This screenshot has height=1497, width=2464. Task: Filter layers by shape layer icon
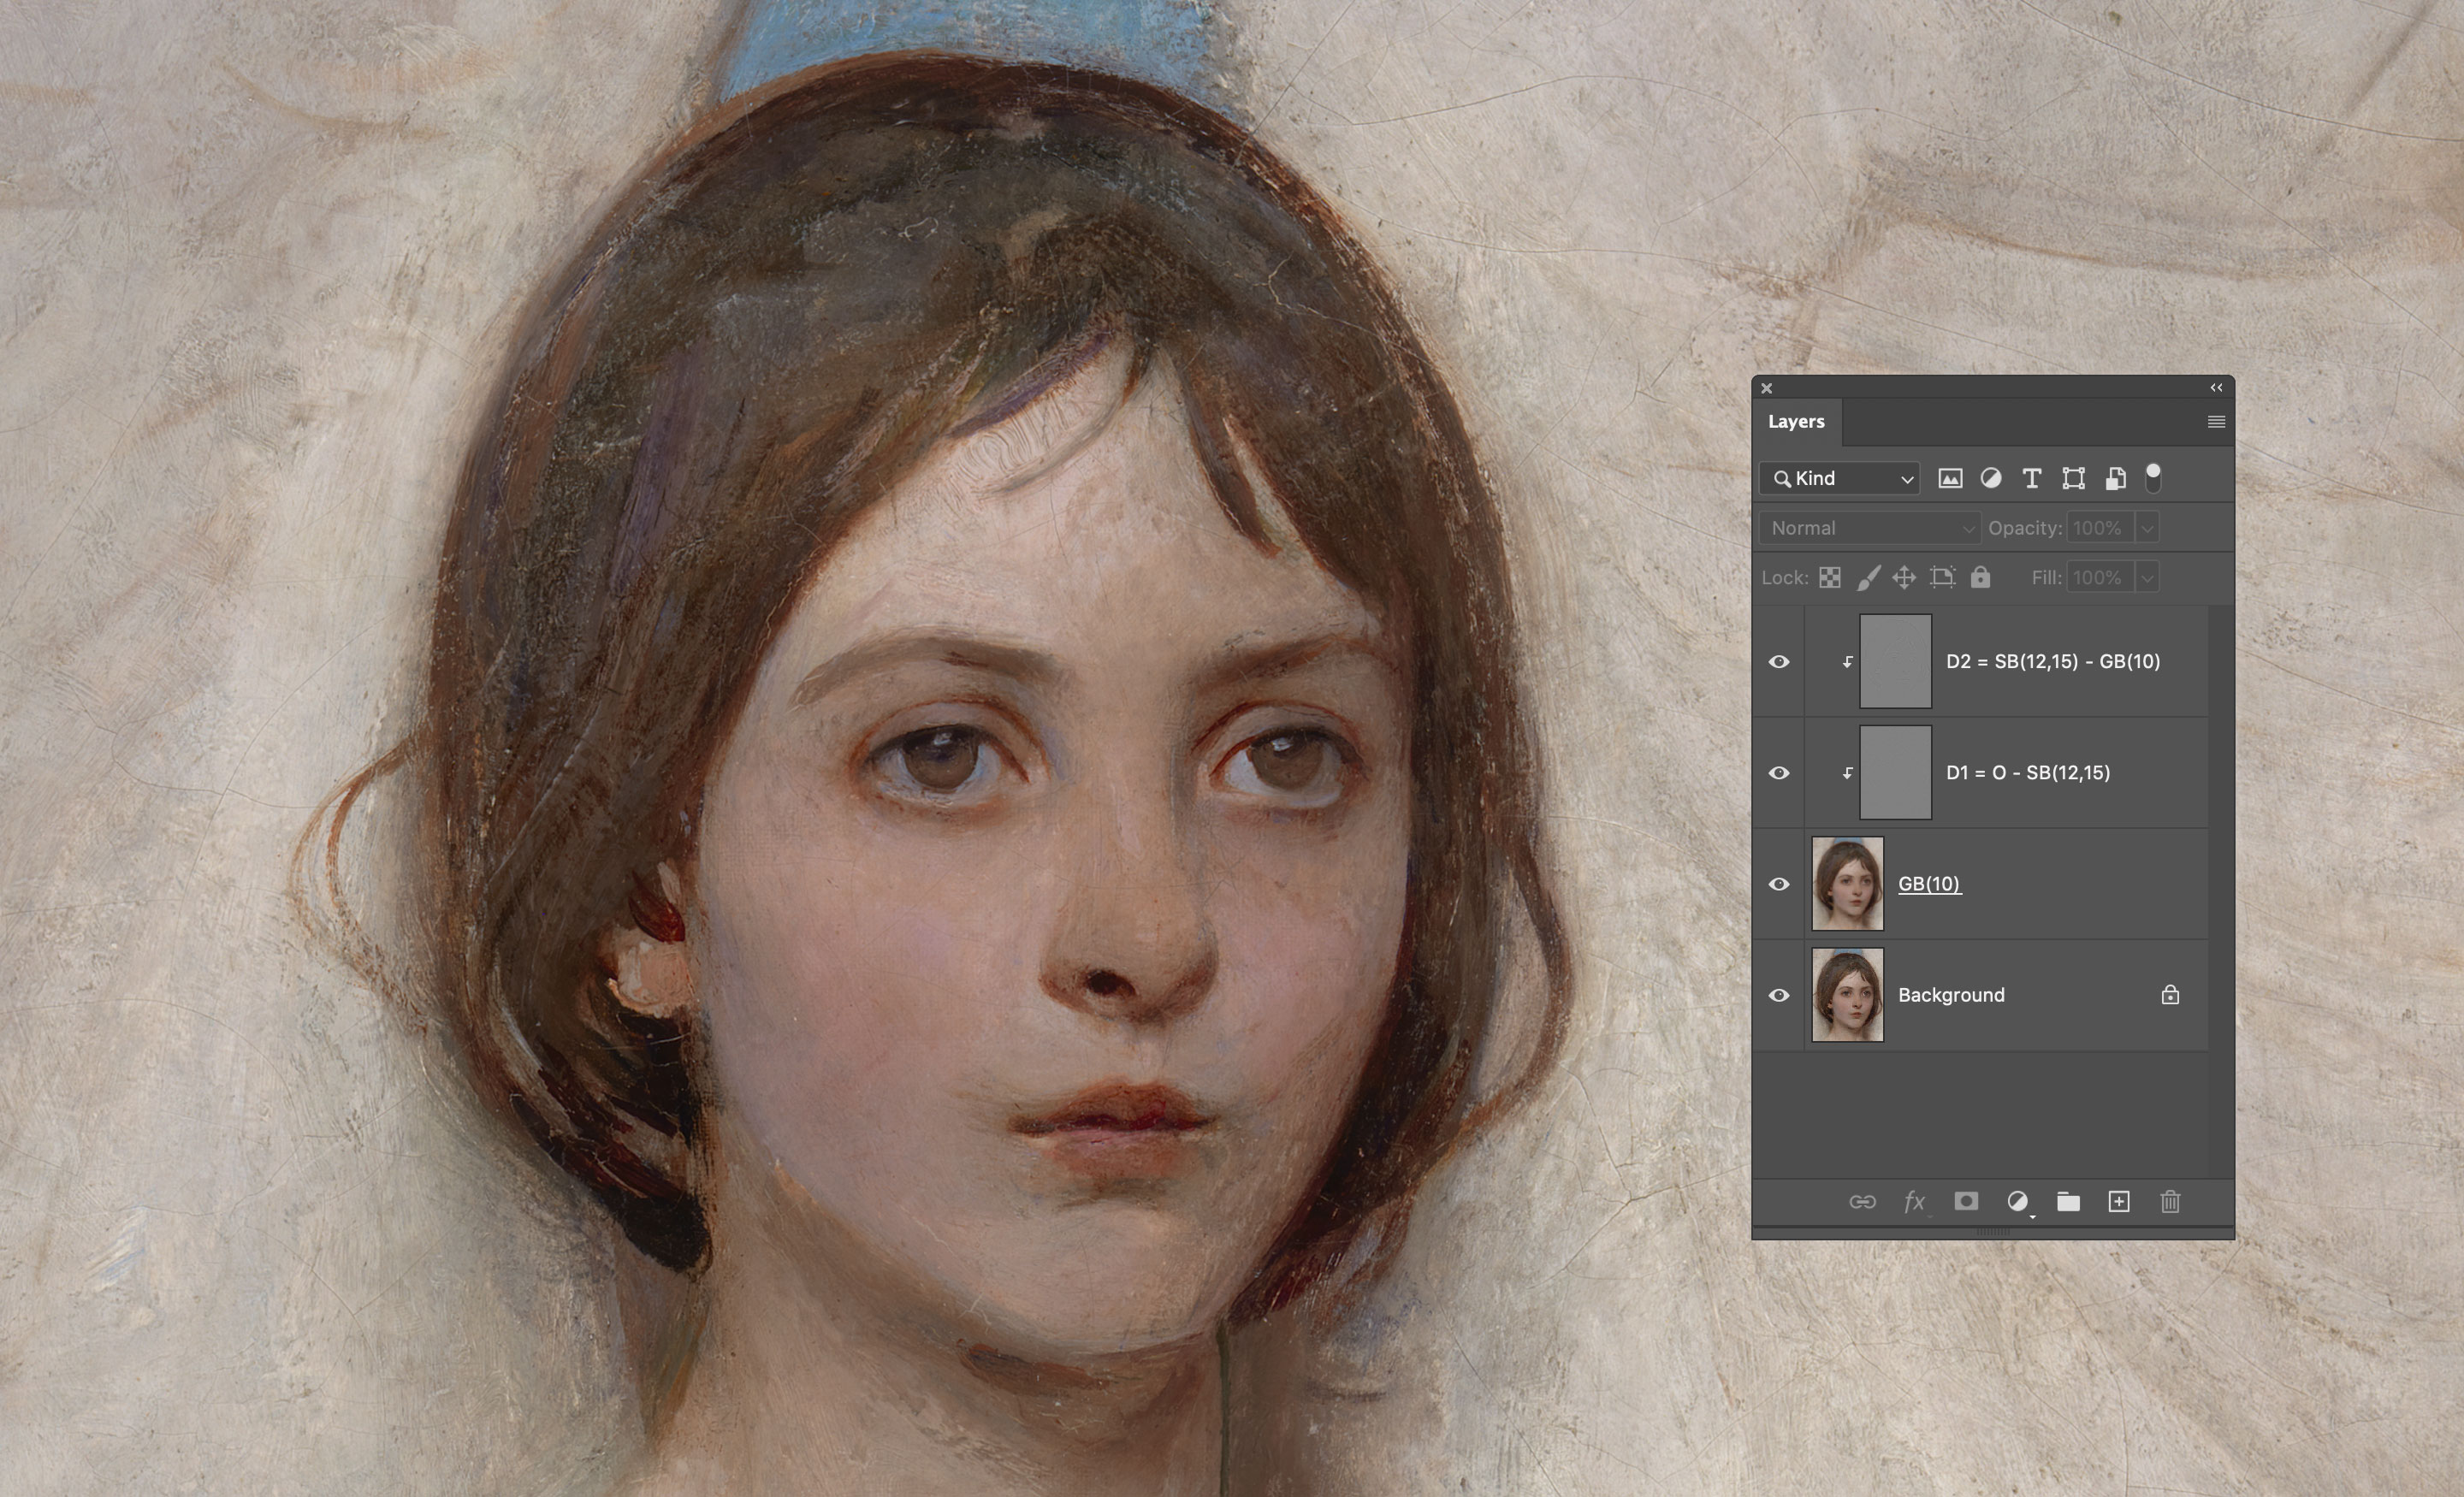point(2073,479)
